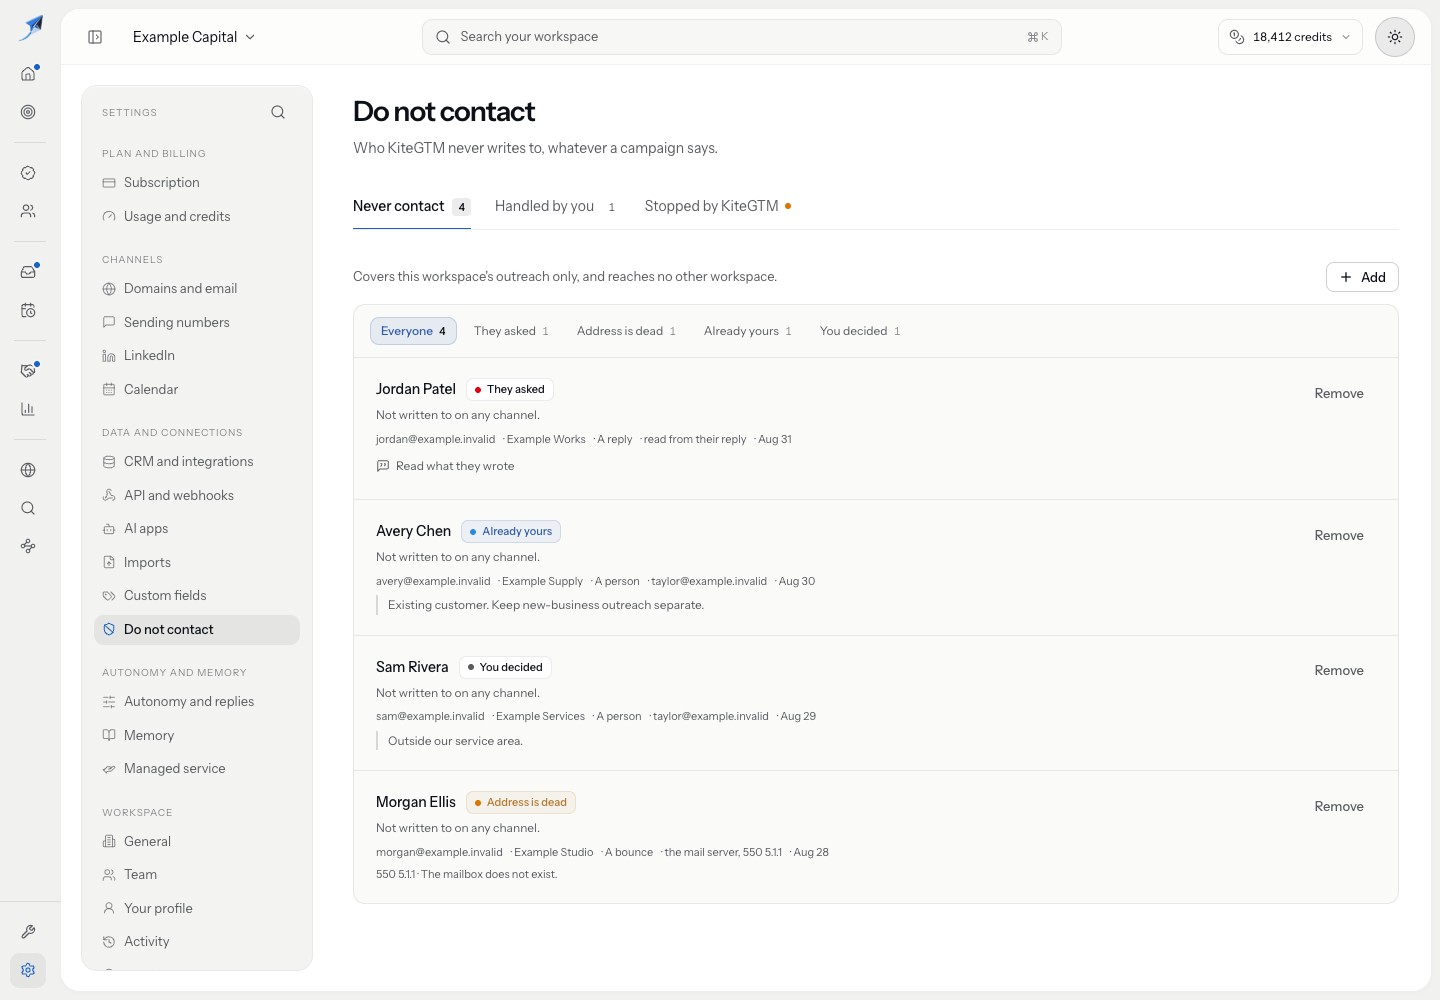The image size is (1440, 1000).
Task: Open the inbox tray icon in the left rail
Action: (x=28, y=271)
